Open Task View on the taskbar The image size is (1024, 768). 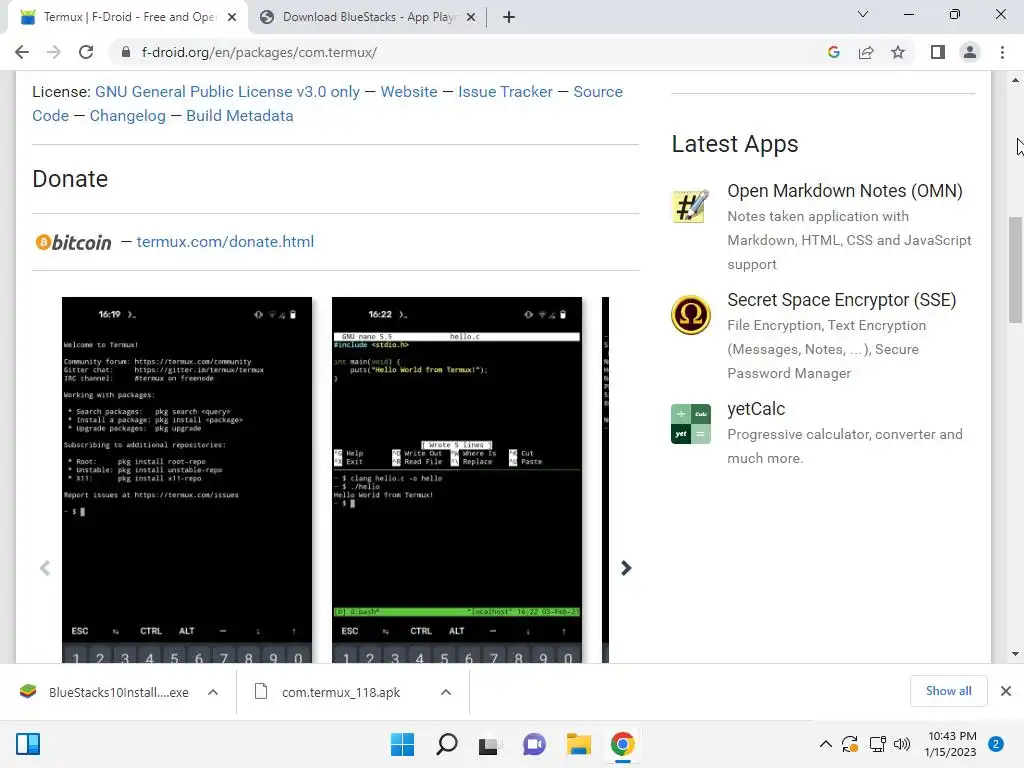point(489,744)
